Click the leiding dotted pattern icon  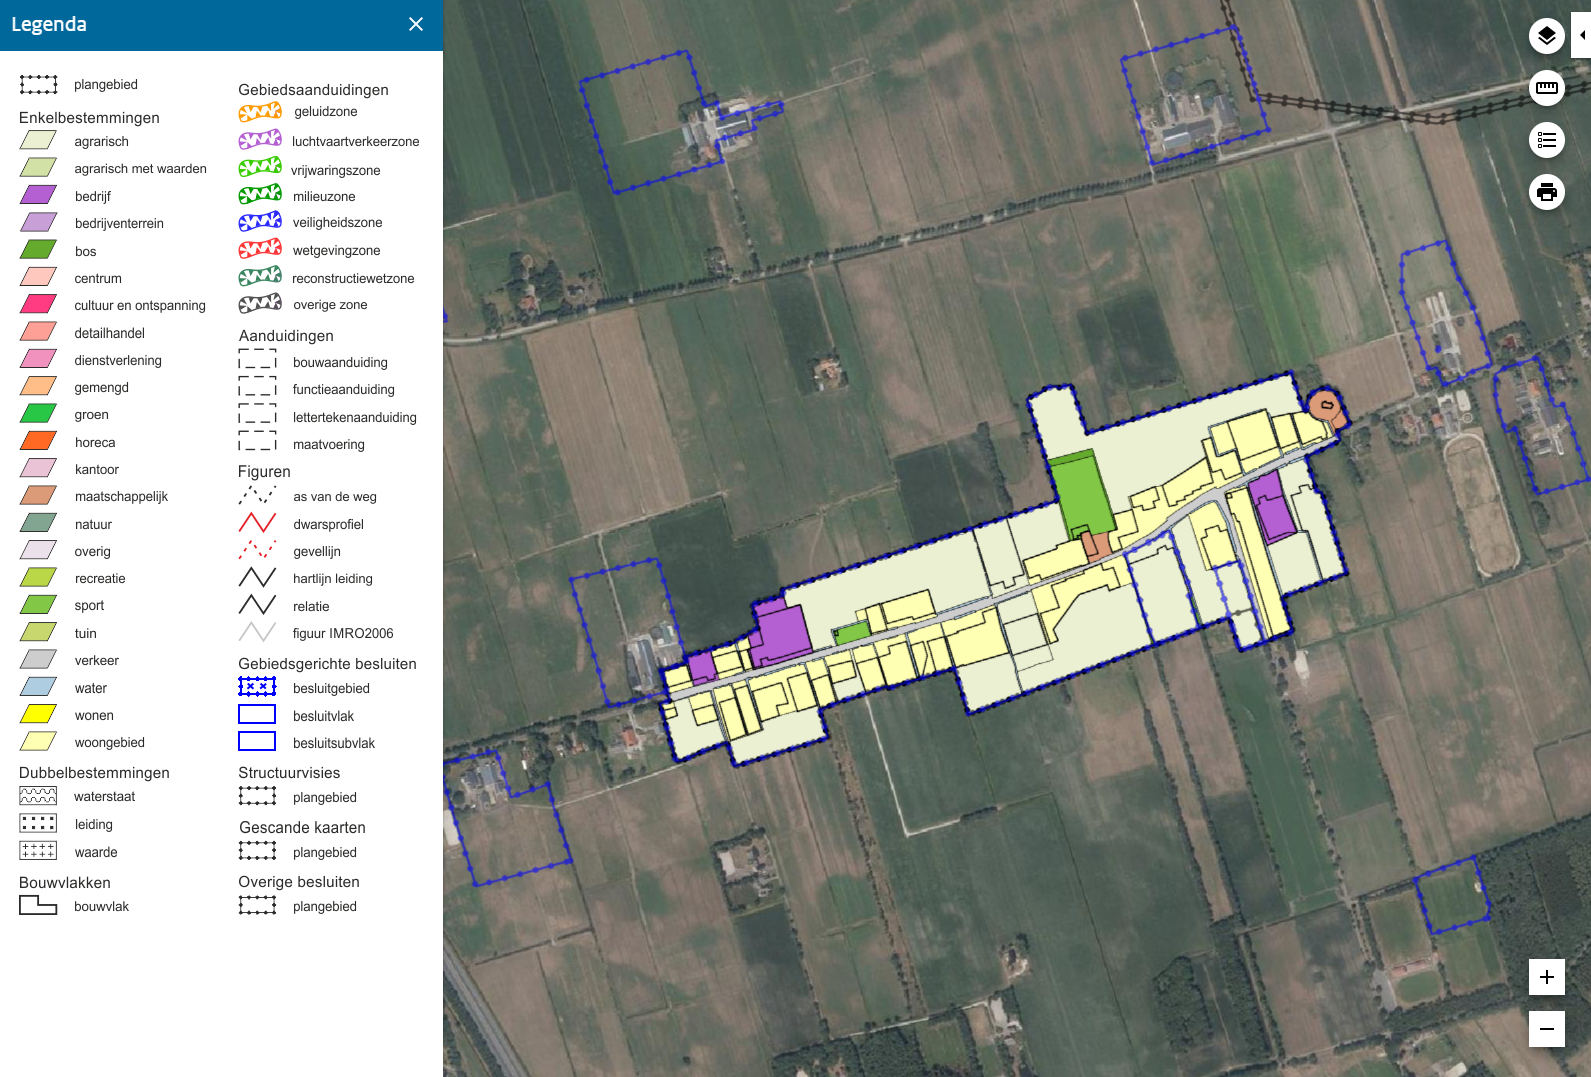point(38,823)
